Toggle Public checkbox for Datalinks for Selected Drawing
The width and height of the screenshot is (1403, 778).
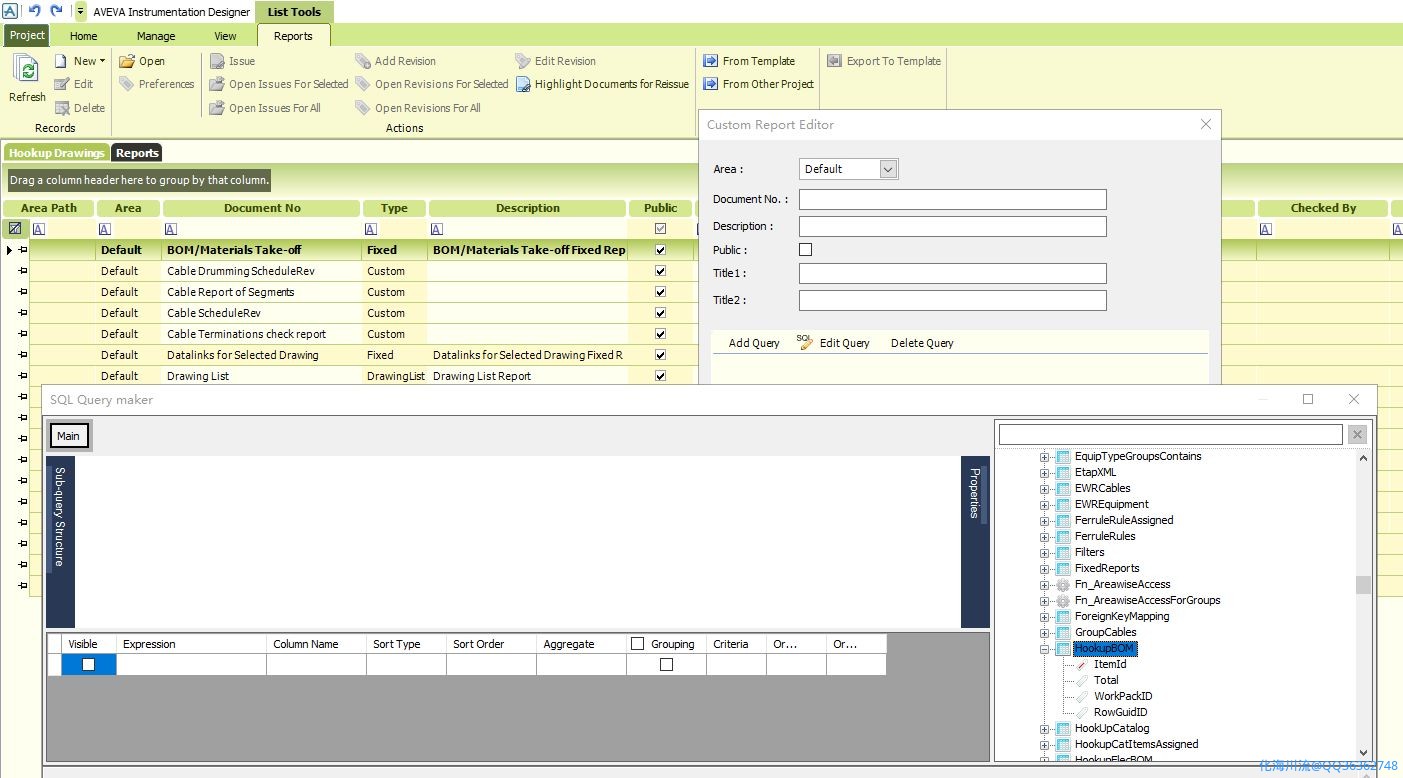pyautogui.click(x=660, y=355)
